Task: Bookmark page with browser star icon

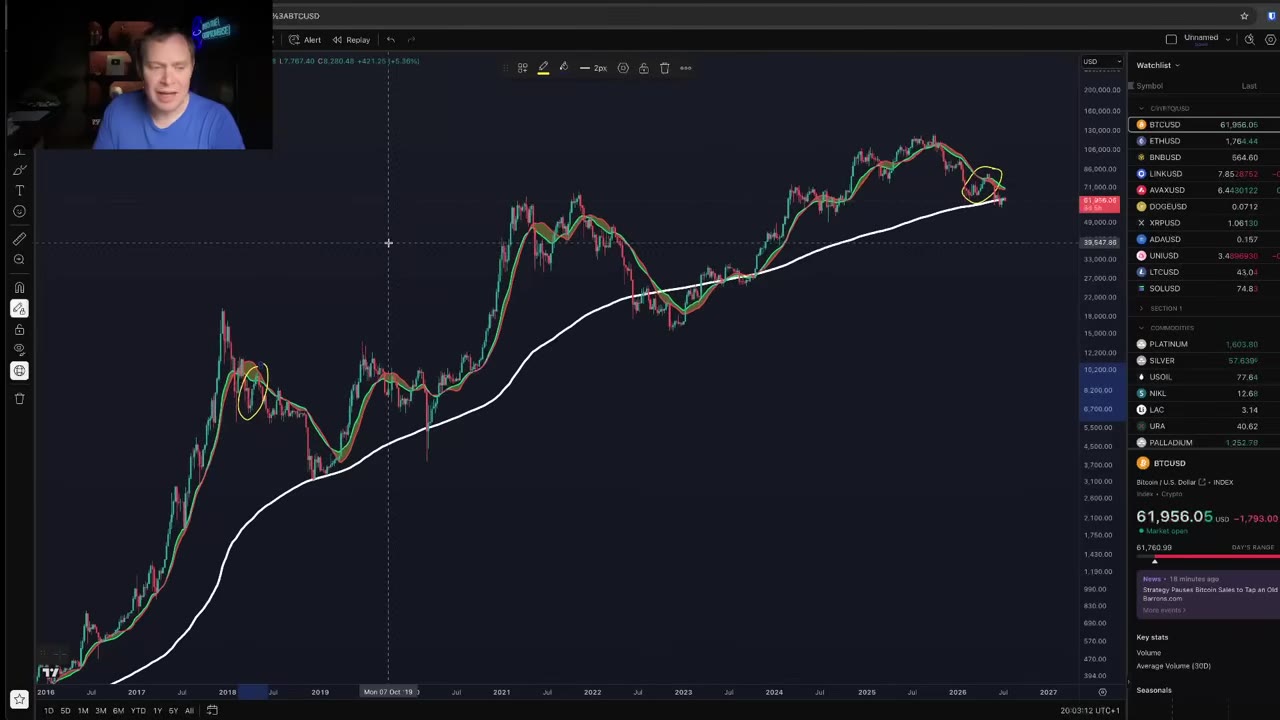Action: tap(1244, 16)
